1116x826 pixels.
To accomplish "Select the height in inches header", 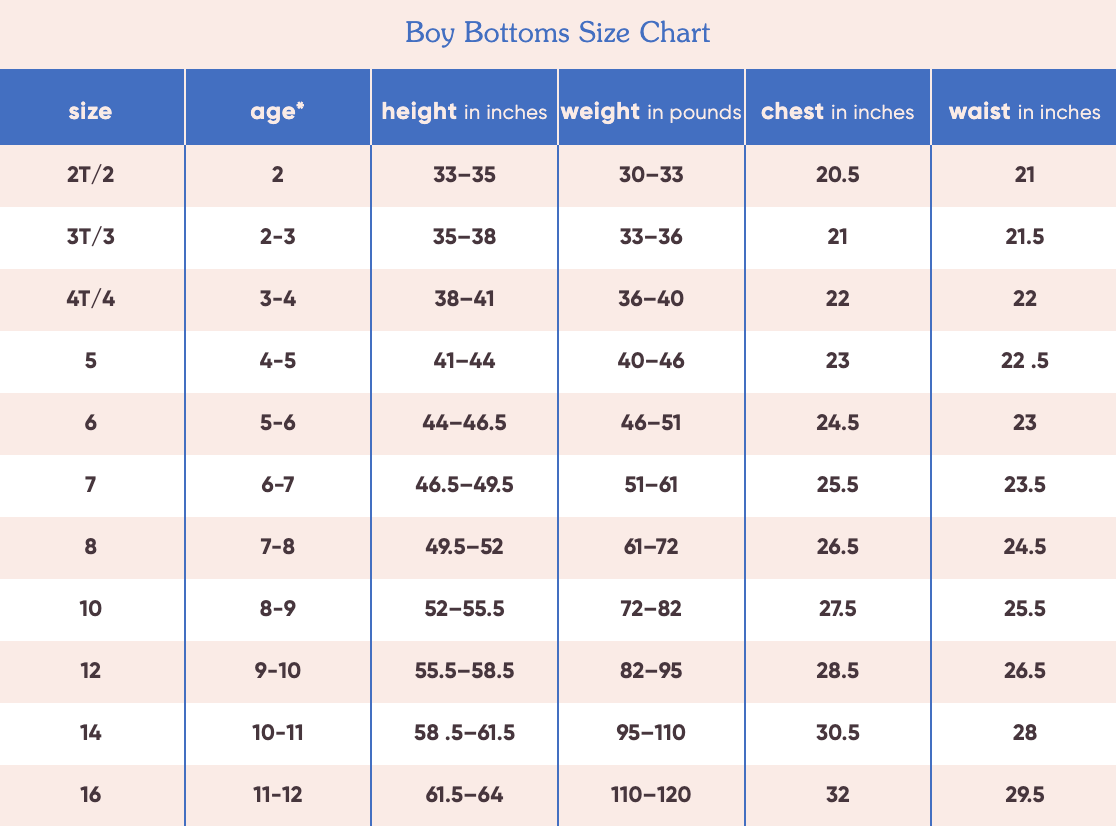I will [x=464, y=112].
